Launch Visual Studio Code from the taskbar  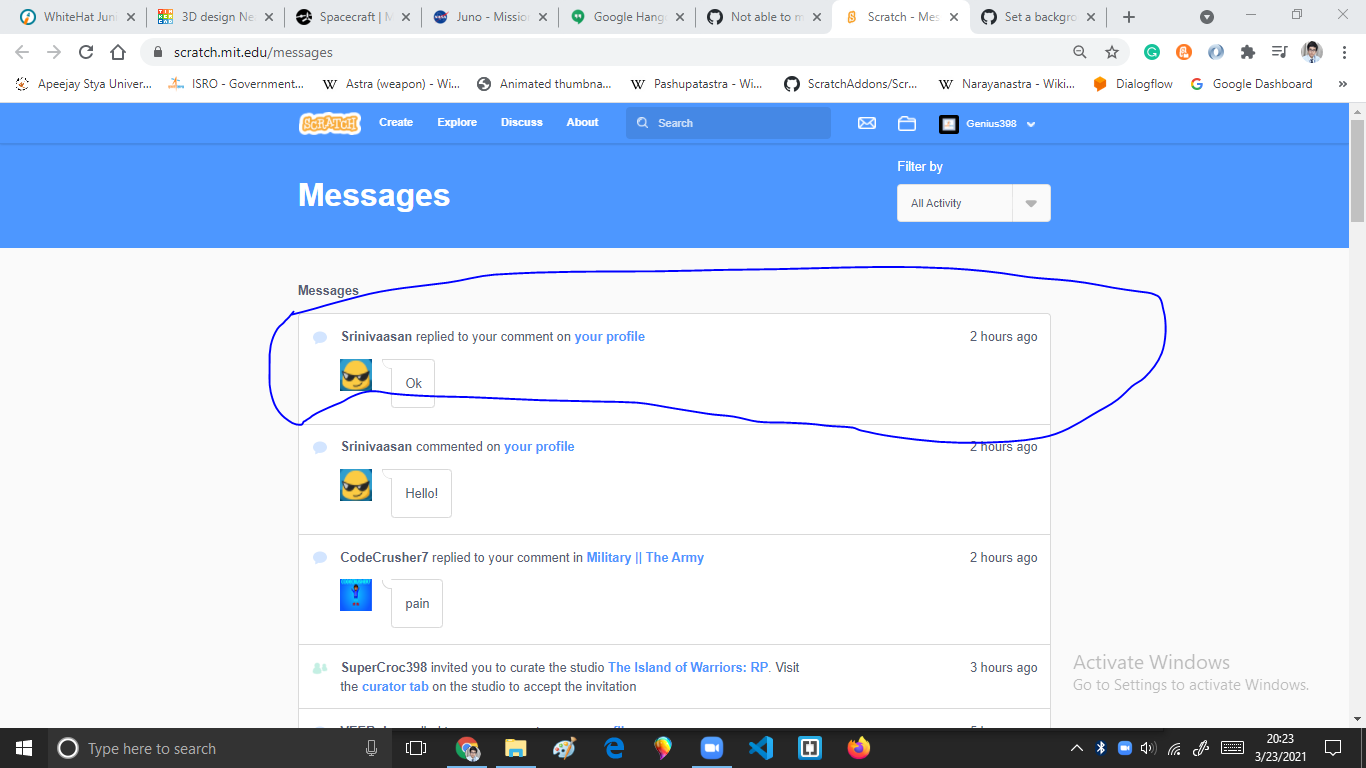760,747
